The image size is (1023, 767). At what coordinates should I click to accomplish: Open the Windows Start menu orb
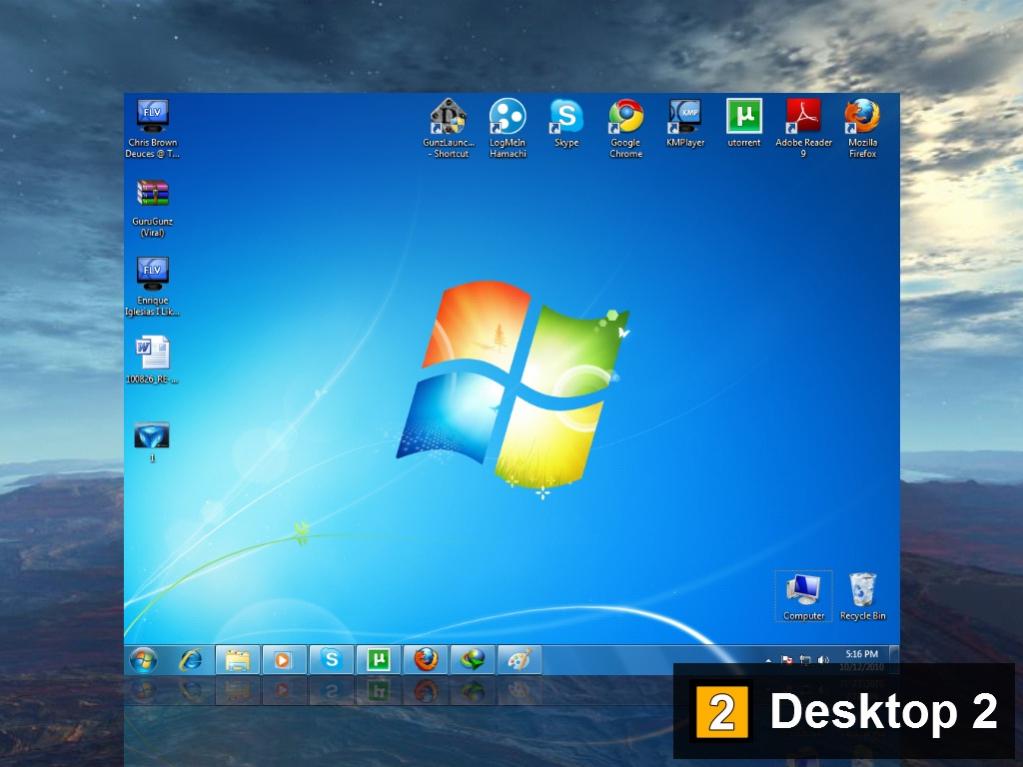(143, 660)
